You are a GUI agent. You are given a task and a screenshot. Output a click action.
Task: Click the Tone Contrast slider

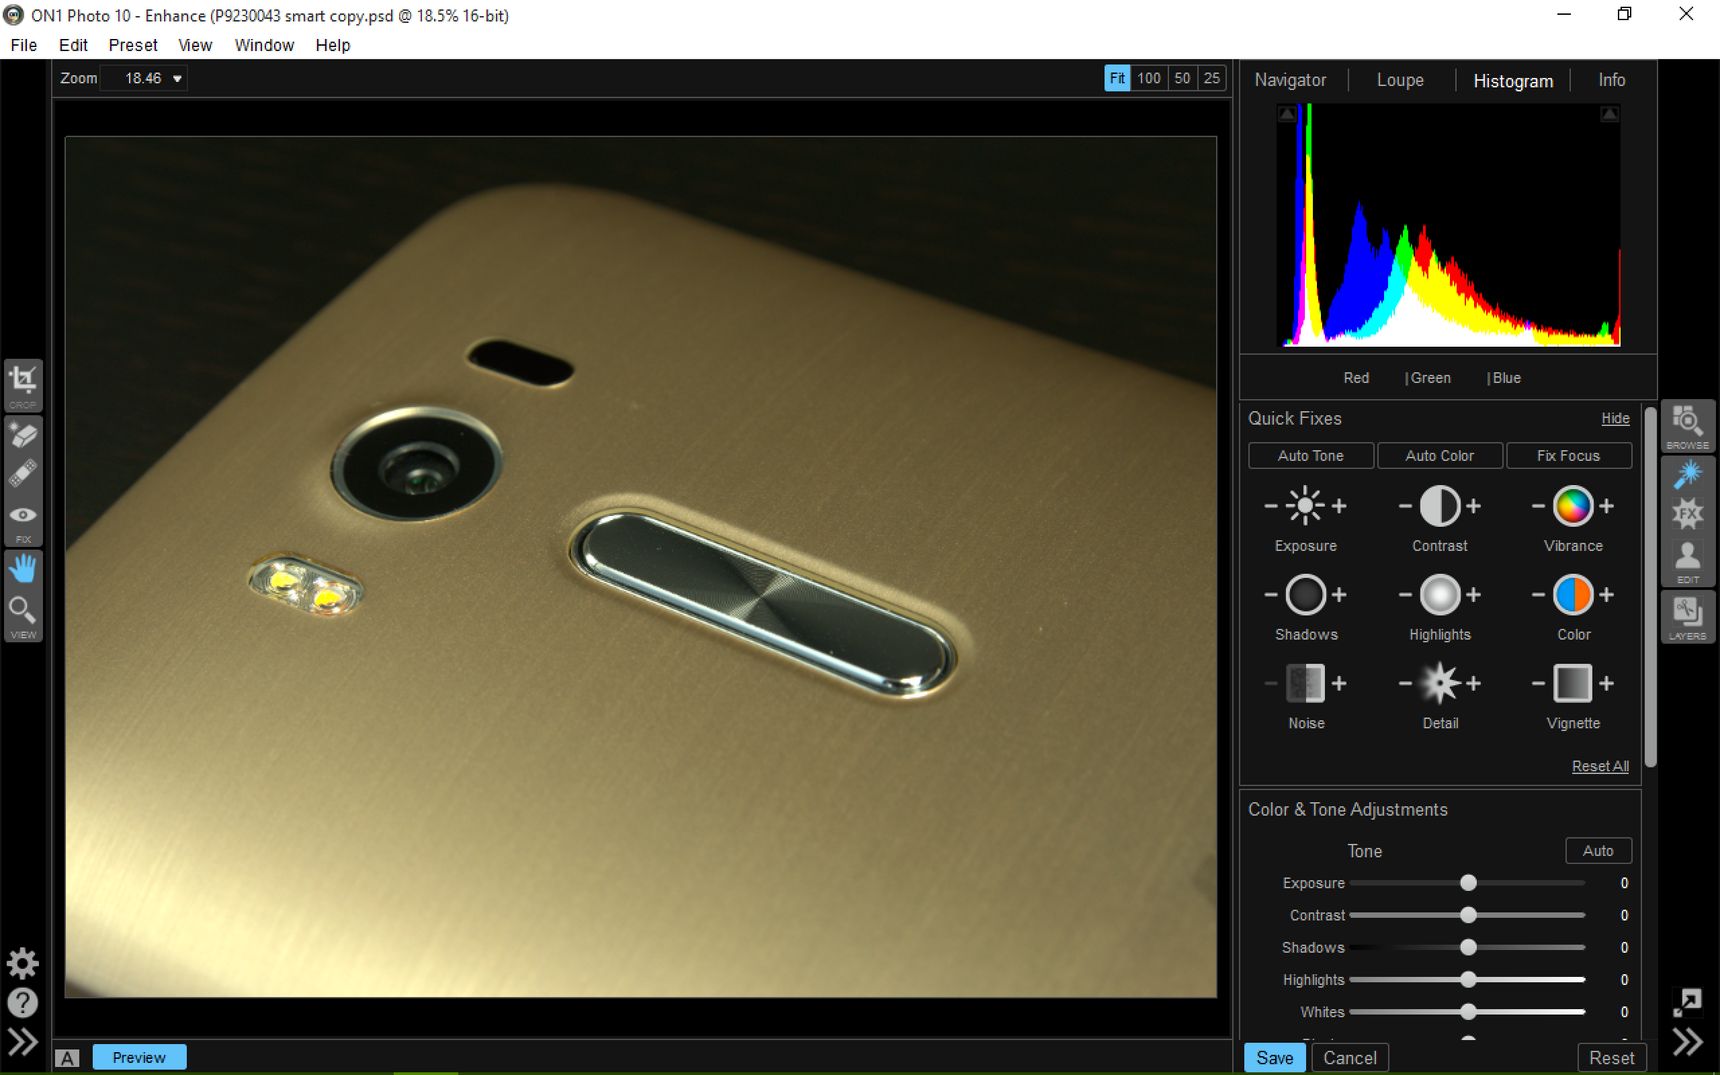click(x=1467, y=915)
